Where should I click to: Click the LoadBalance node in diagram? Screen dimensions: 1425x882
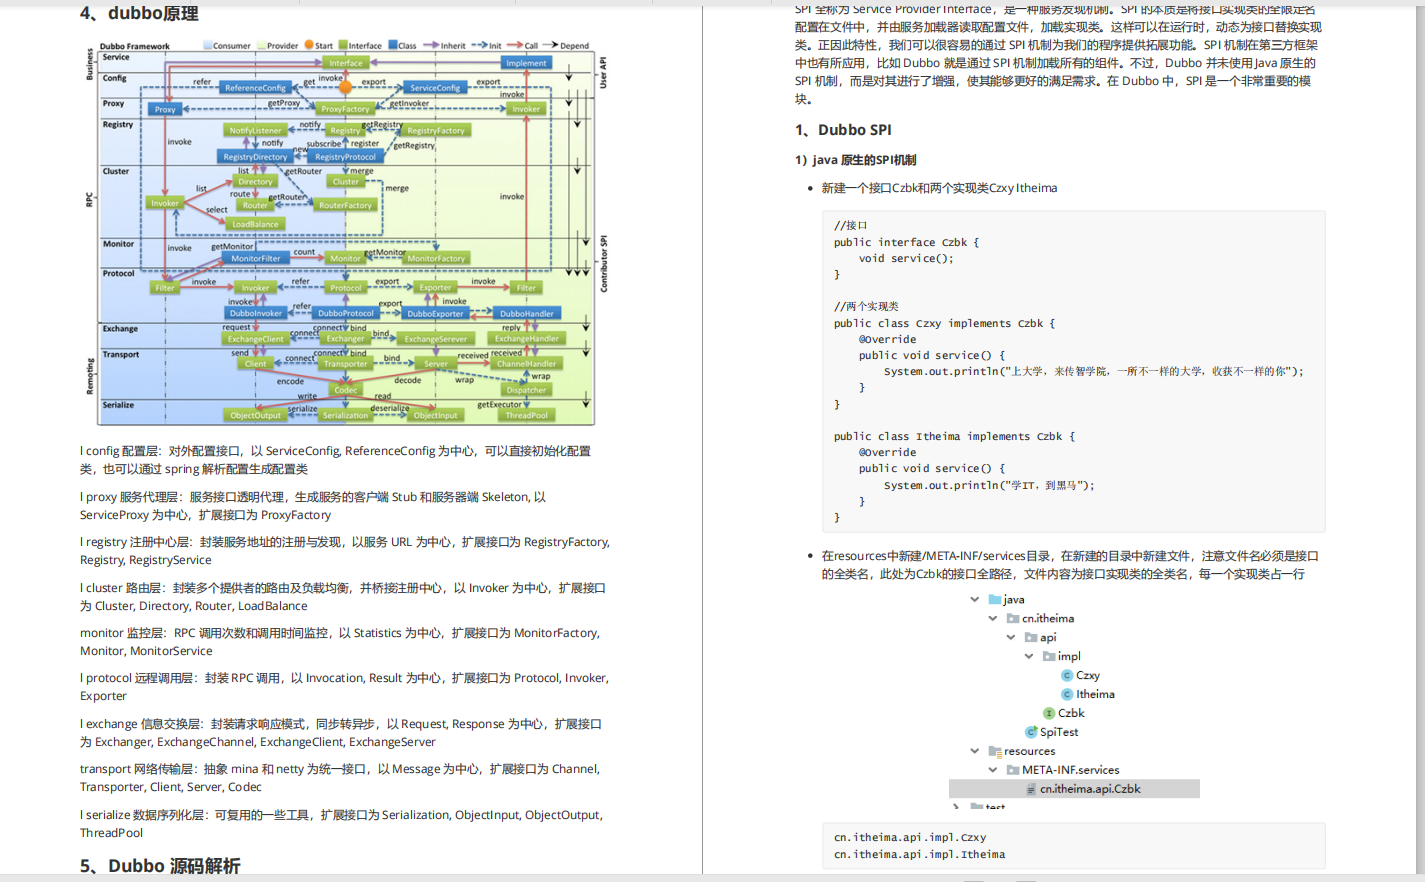255,225
